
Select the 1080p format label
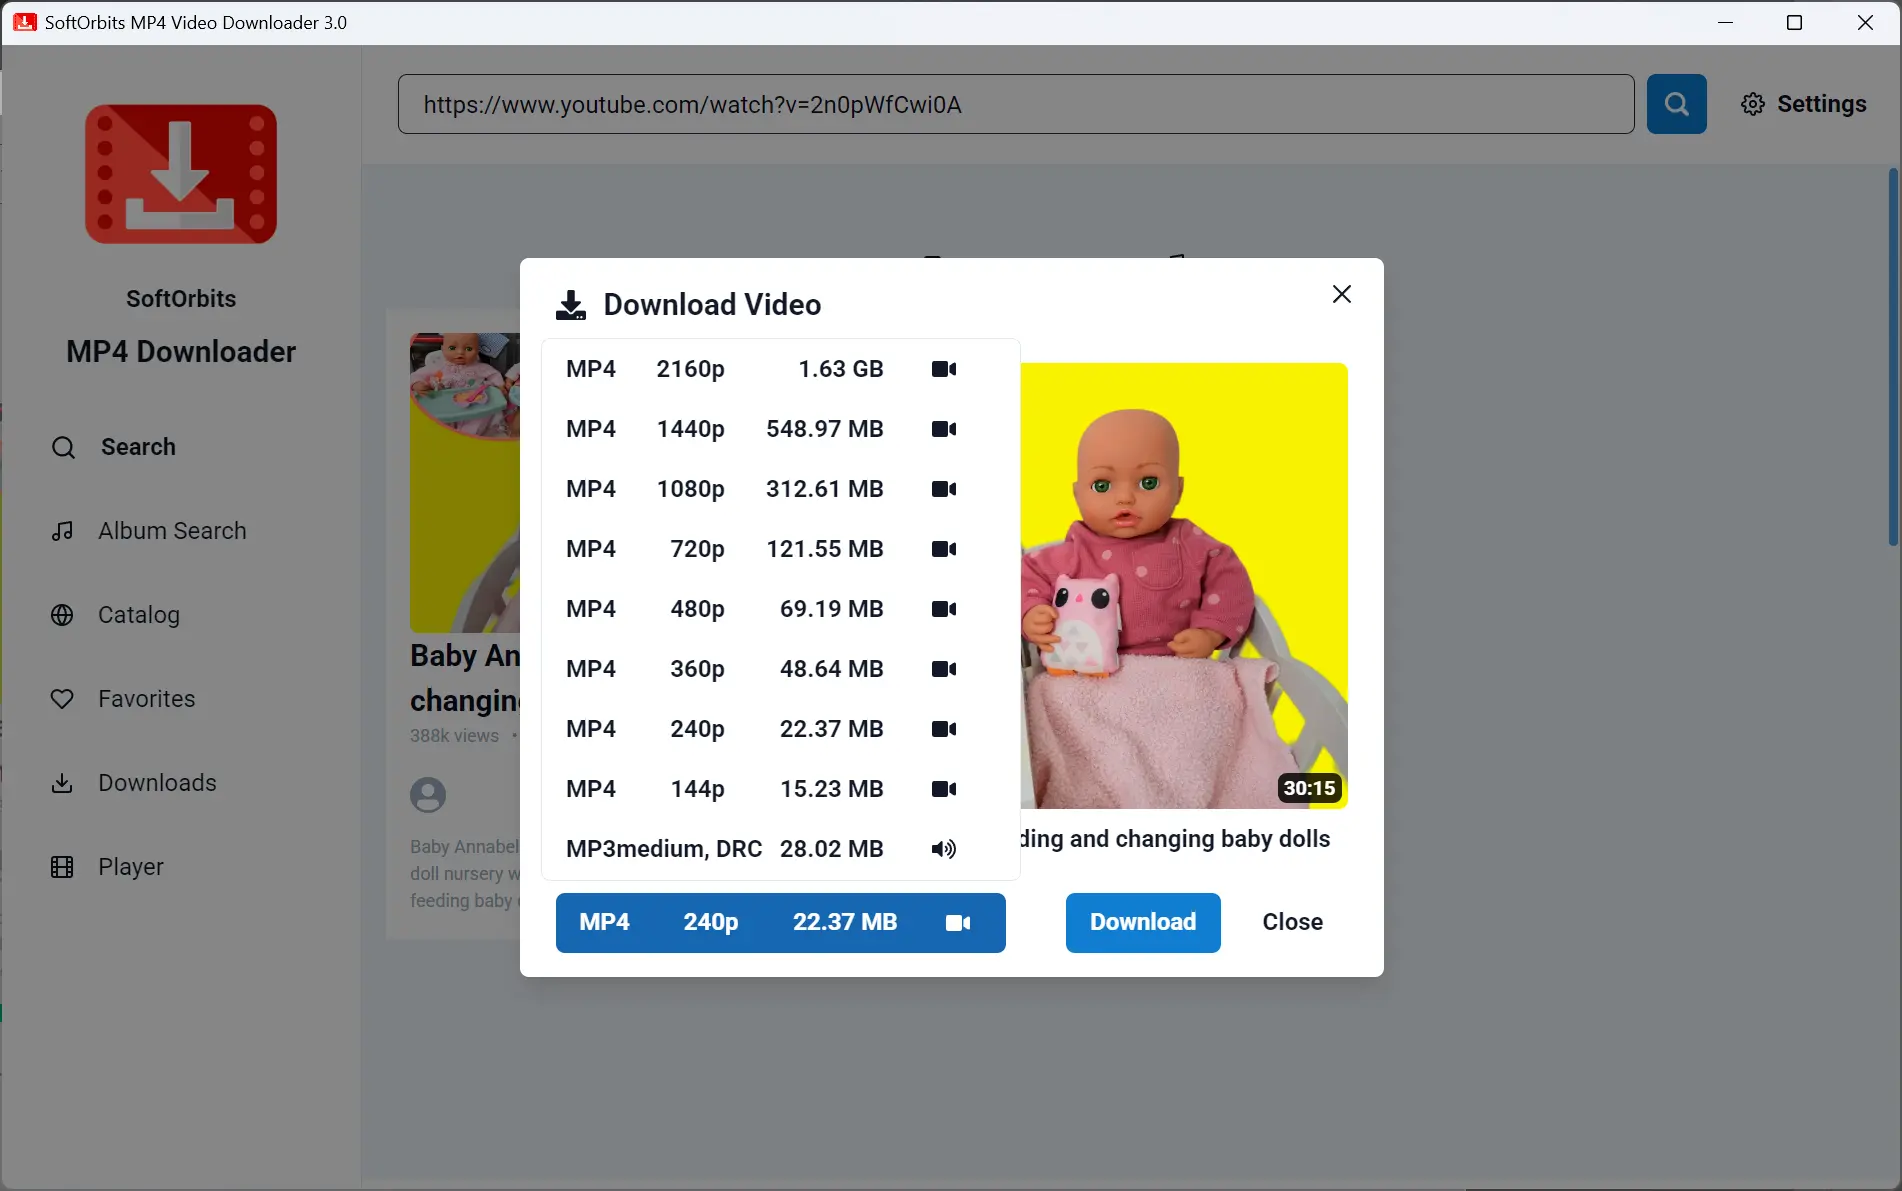coord(690,489)
